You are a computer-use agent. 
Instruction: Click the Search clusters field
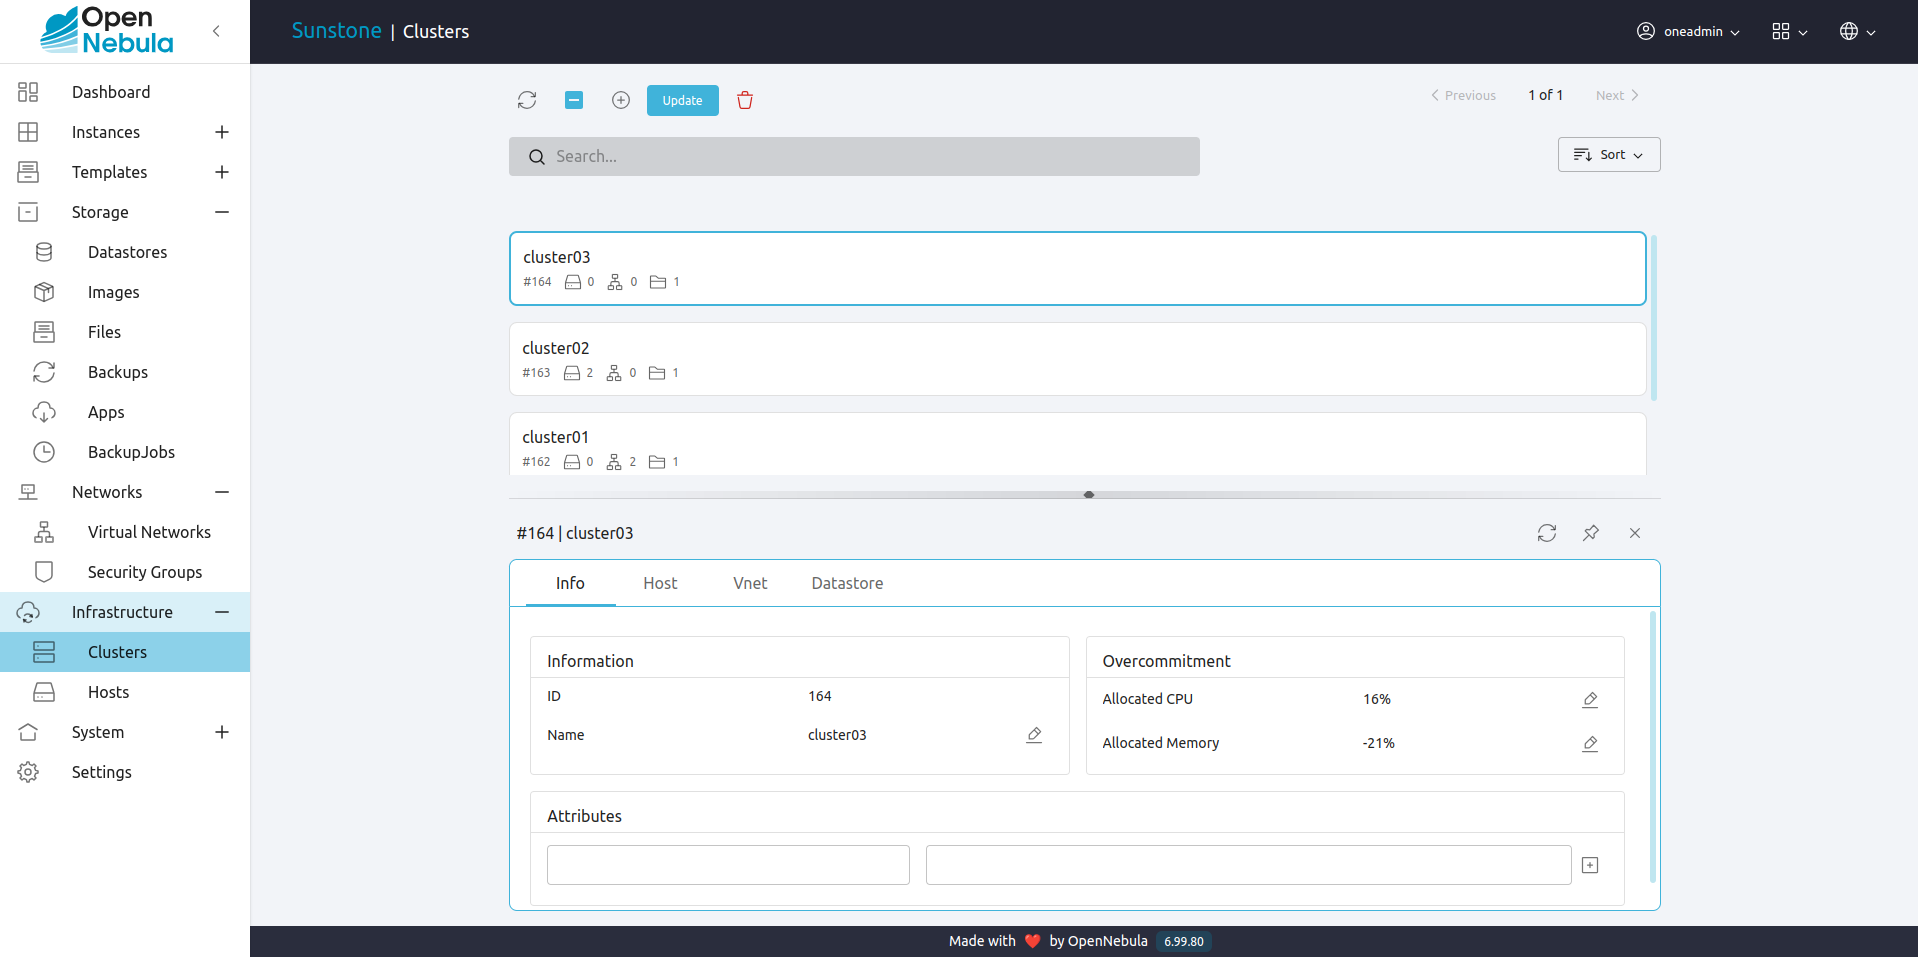(x=854, y=156)
